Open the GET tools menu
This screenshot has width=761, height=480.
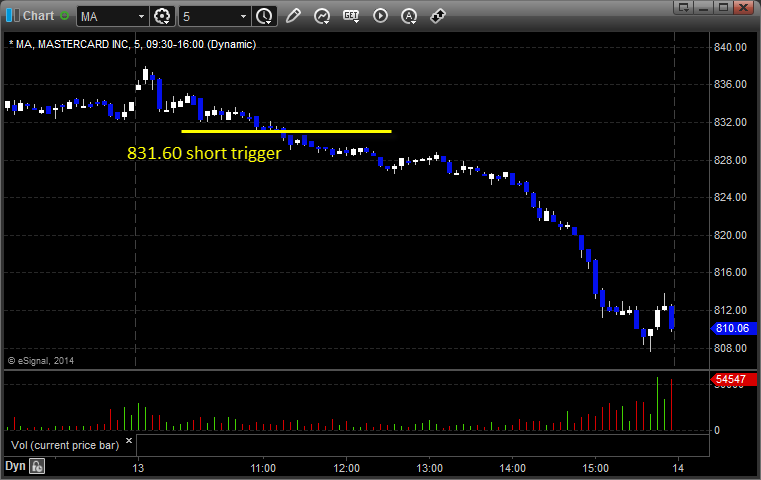coord(351,16)
